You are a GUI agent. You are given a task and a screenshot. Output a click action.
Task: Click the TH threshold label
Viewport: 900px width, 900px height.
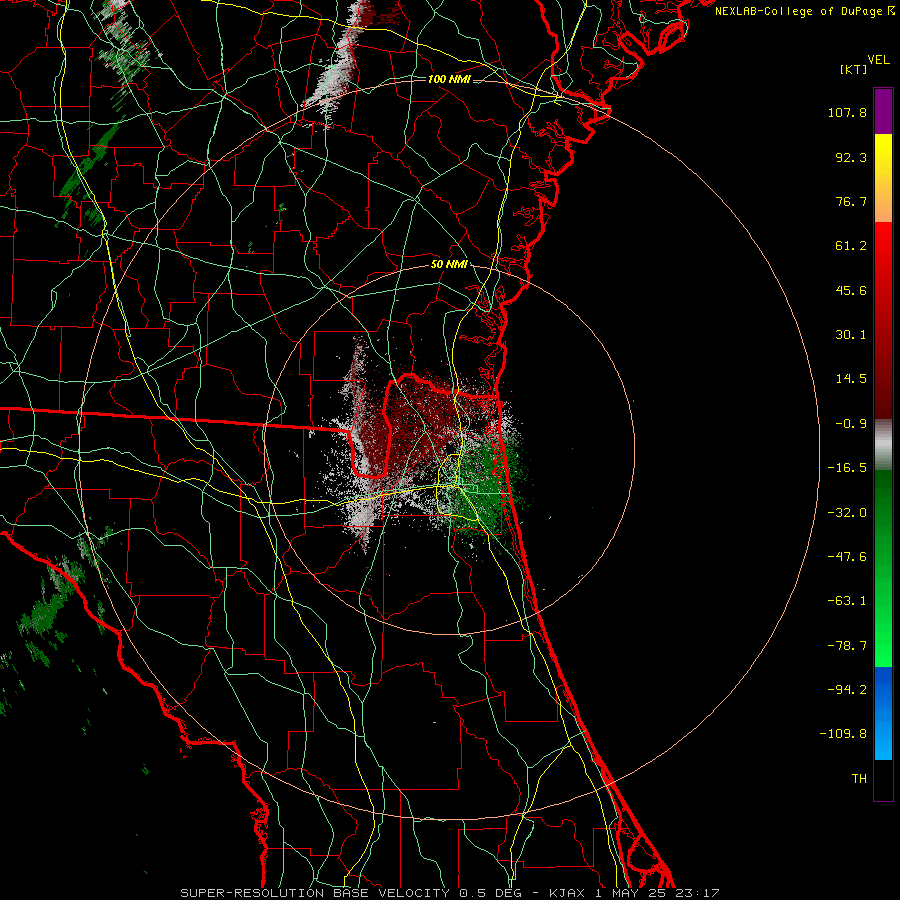[x=859, y=779]
